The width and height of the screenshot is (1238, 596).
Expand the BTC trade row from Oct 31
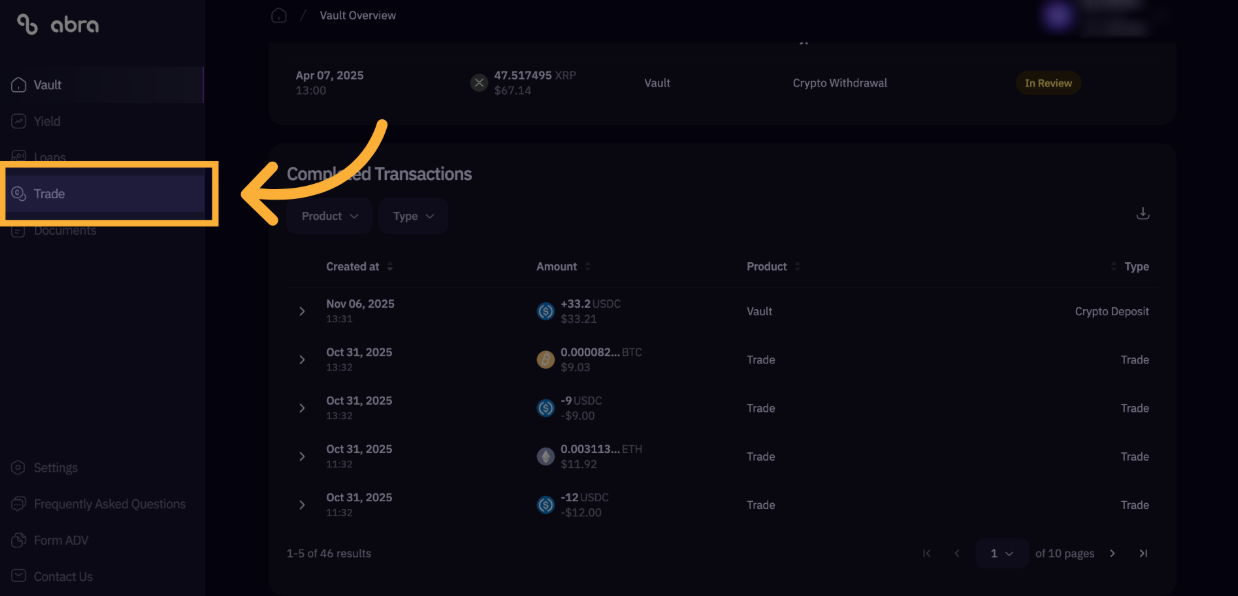click(302, 360)
